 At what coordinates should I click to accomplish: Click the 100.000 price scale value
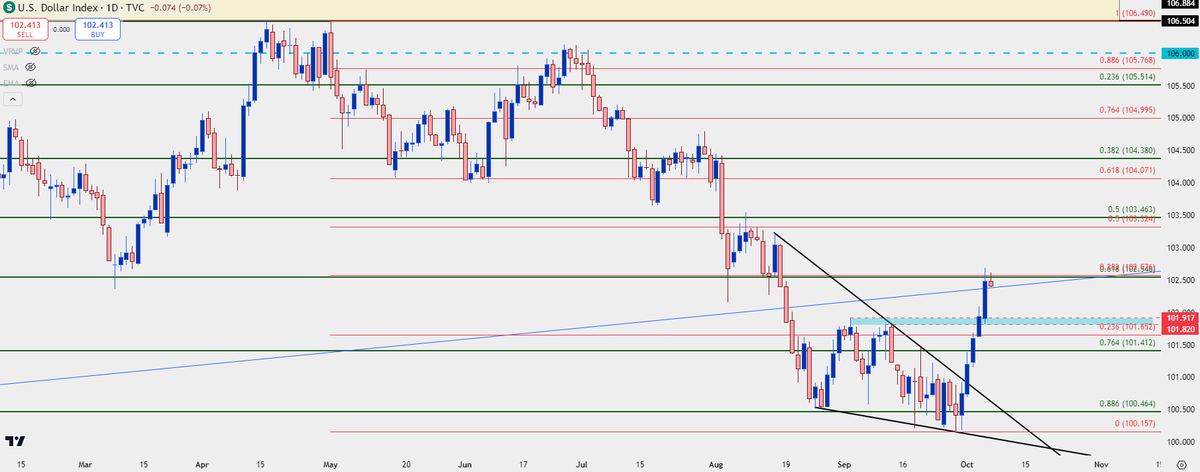click(x=1181, y=441)
